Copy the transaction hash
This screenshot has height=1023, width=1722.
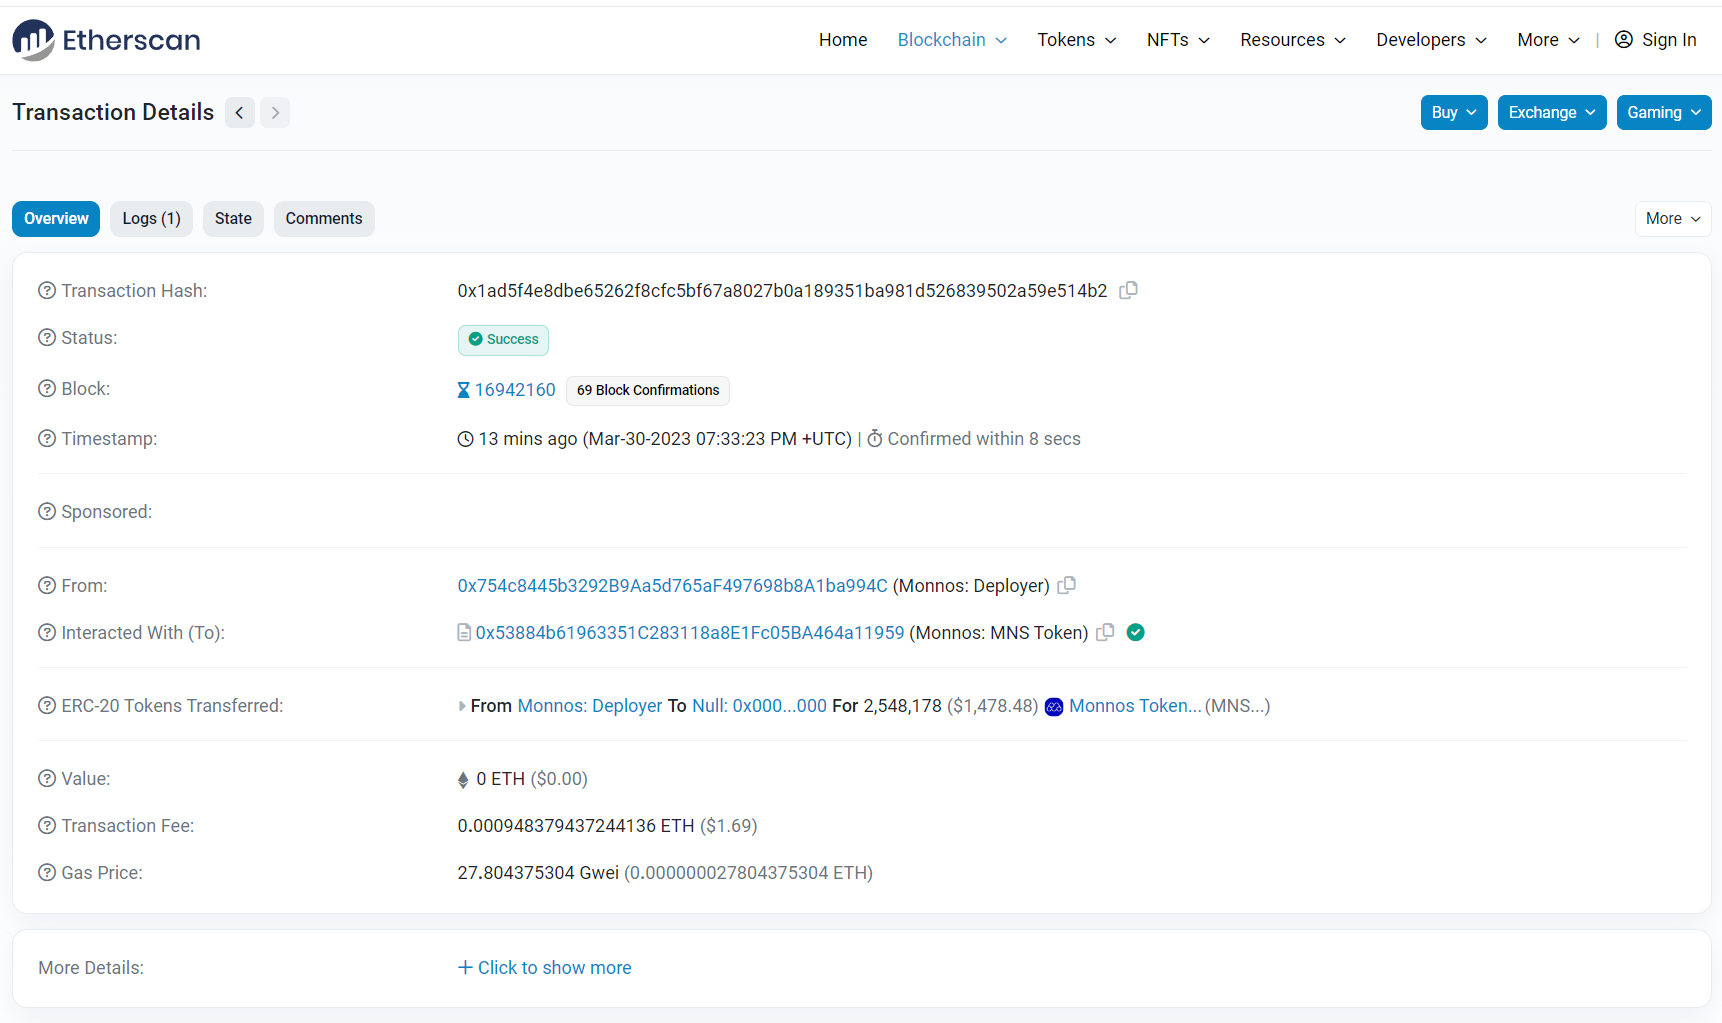(1129, 290)
